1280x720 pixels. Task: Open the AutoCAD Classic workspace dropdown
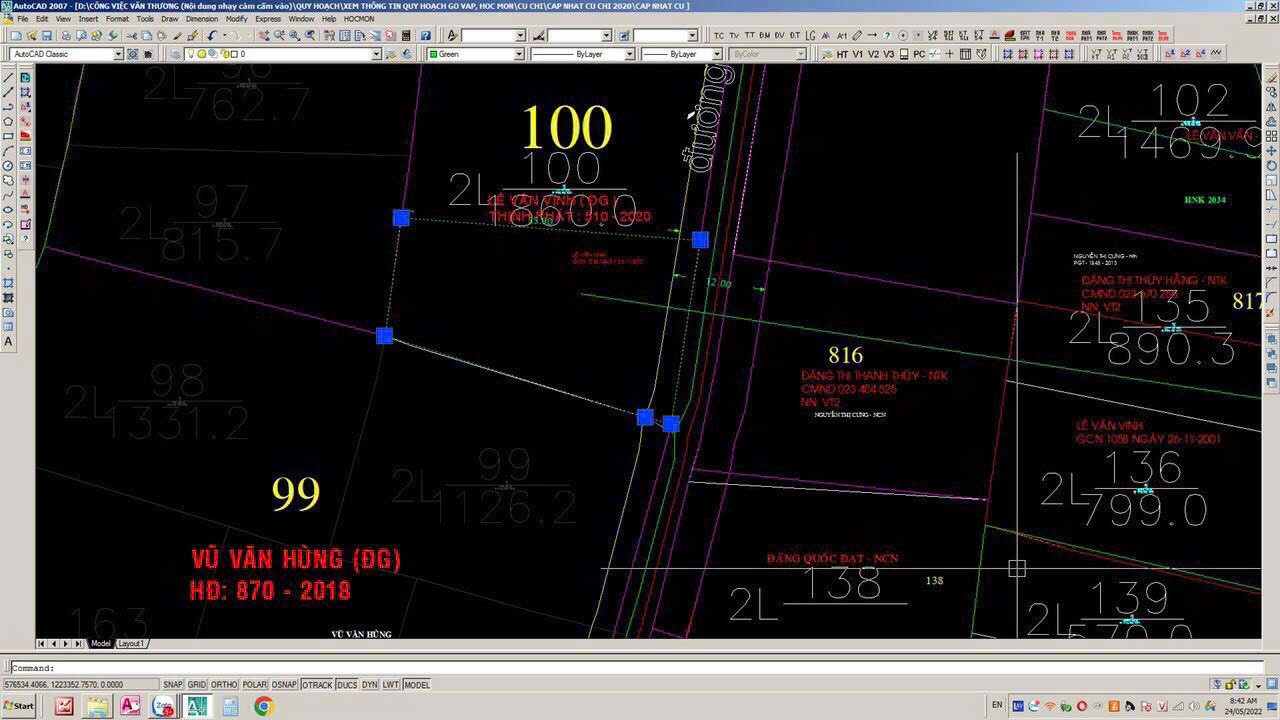pyautogui.click(x=118, y=54)
